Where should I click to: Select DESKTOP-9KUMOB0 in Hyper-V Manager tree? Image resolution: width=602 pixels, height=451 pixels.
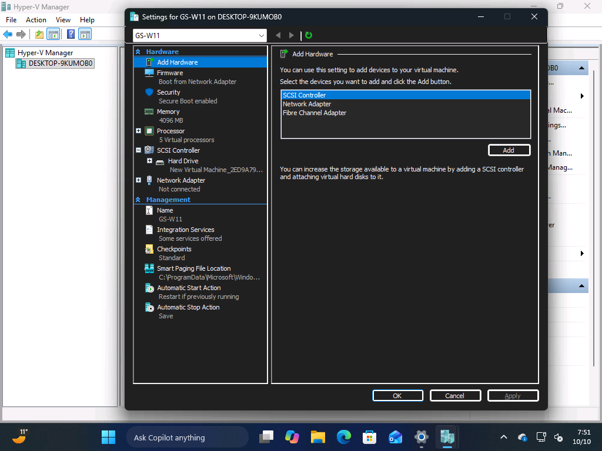coord(55,63)
